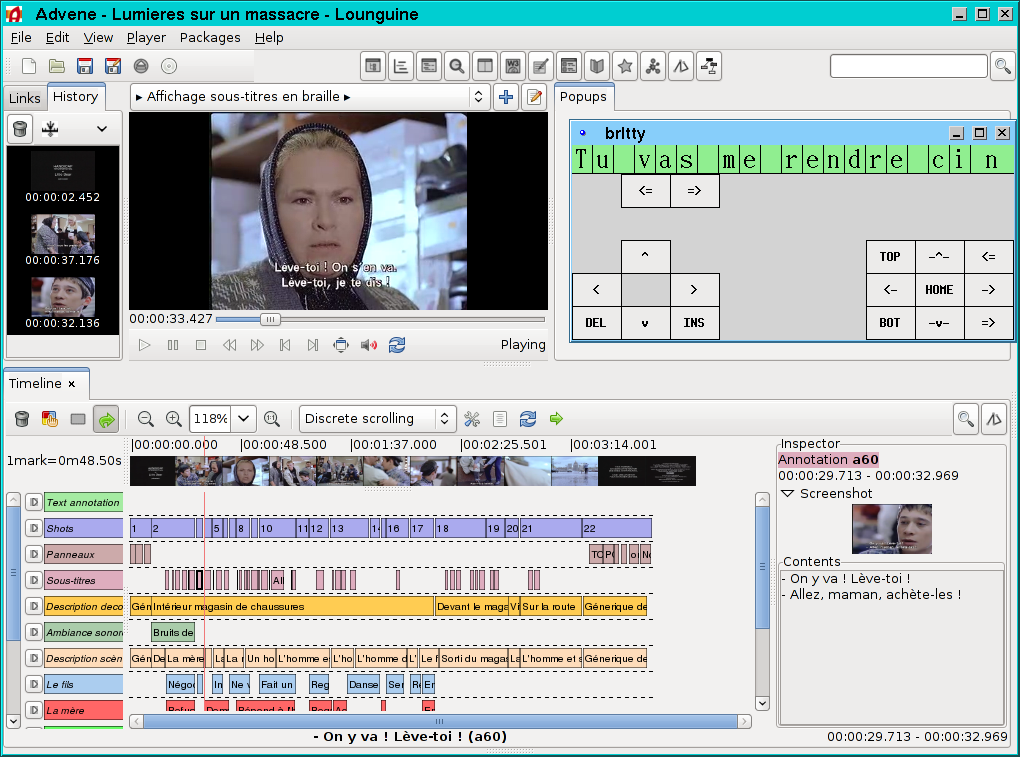
Task: Click the blue plus icon beside the view selector
Action: click(x=506, y=97)
